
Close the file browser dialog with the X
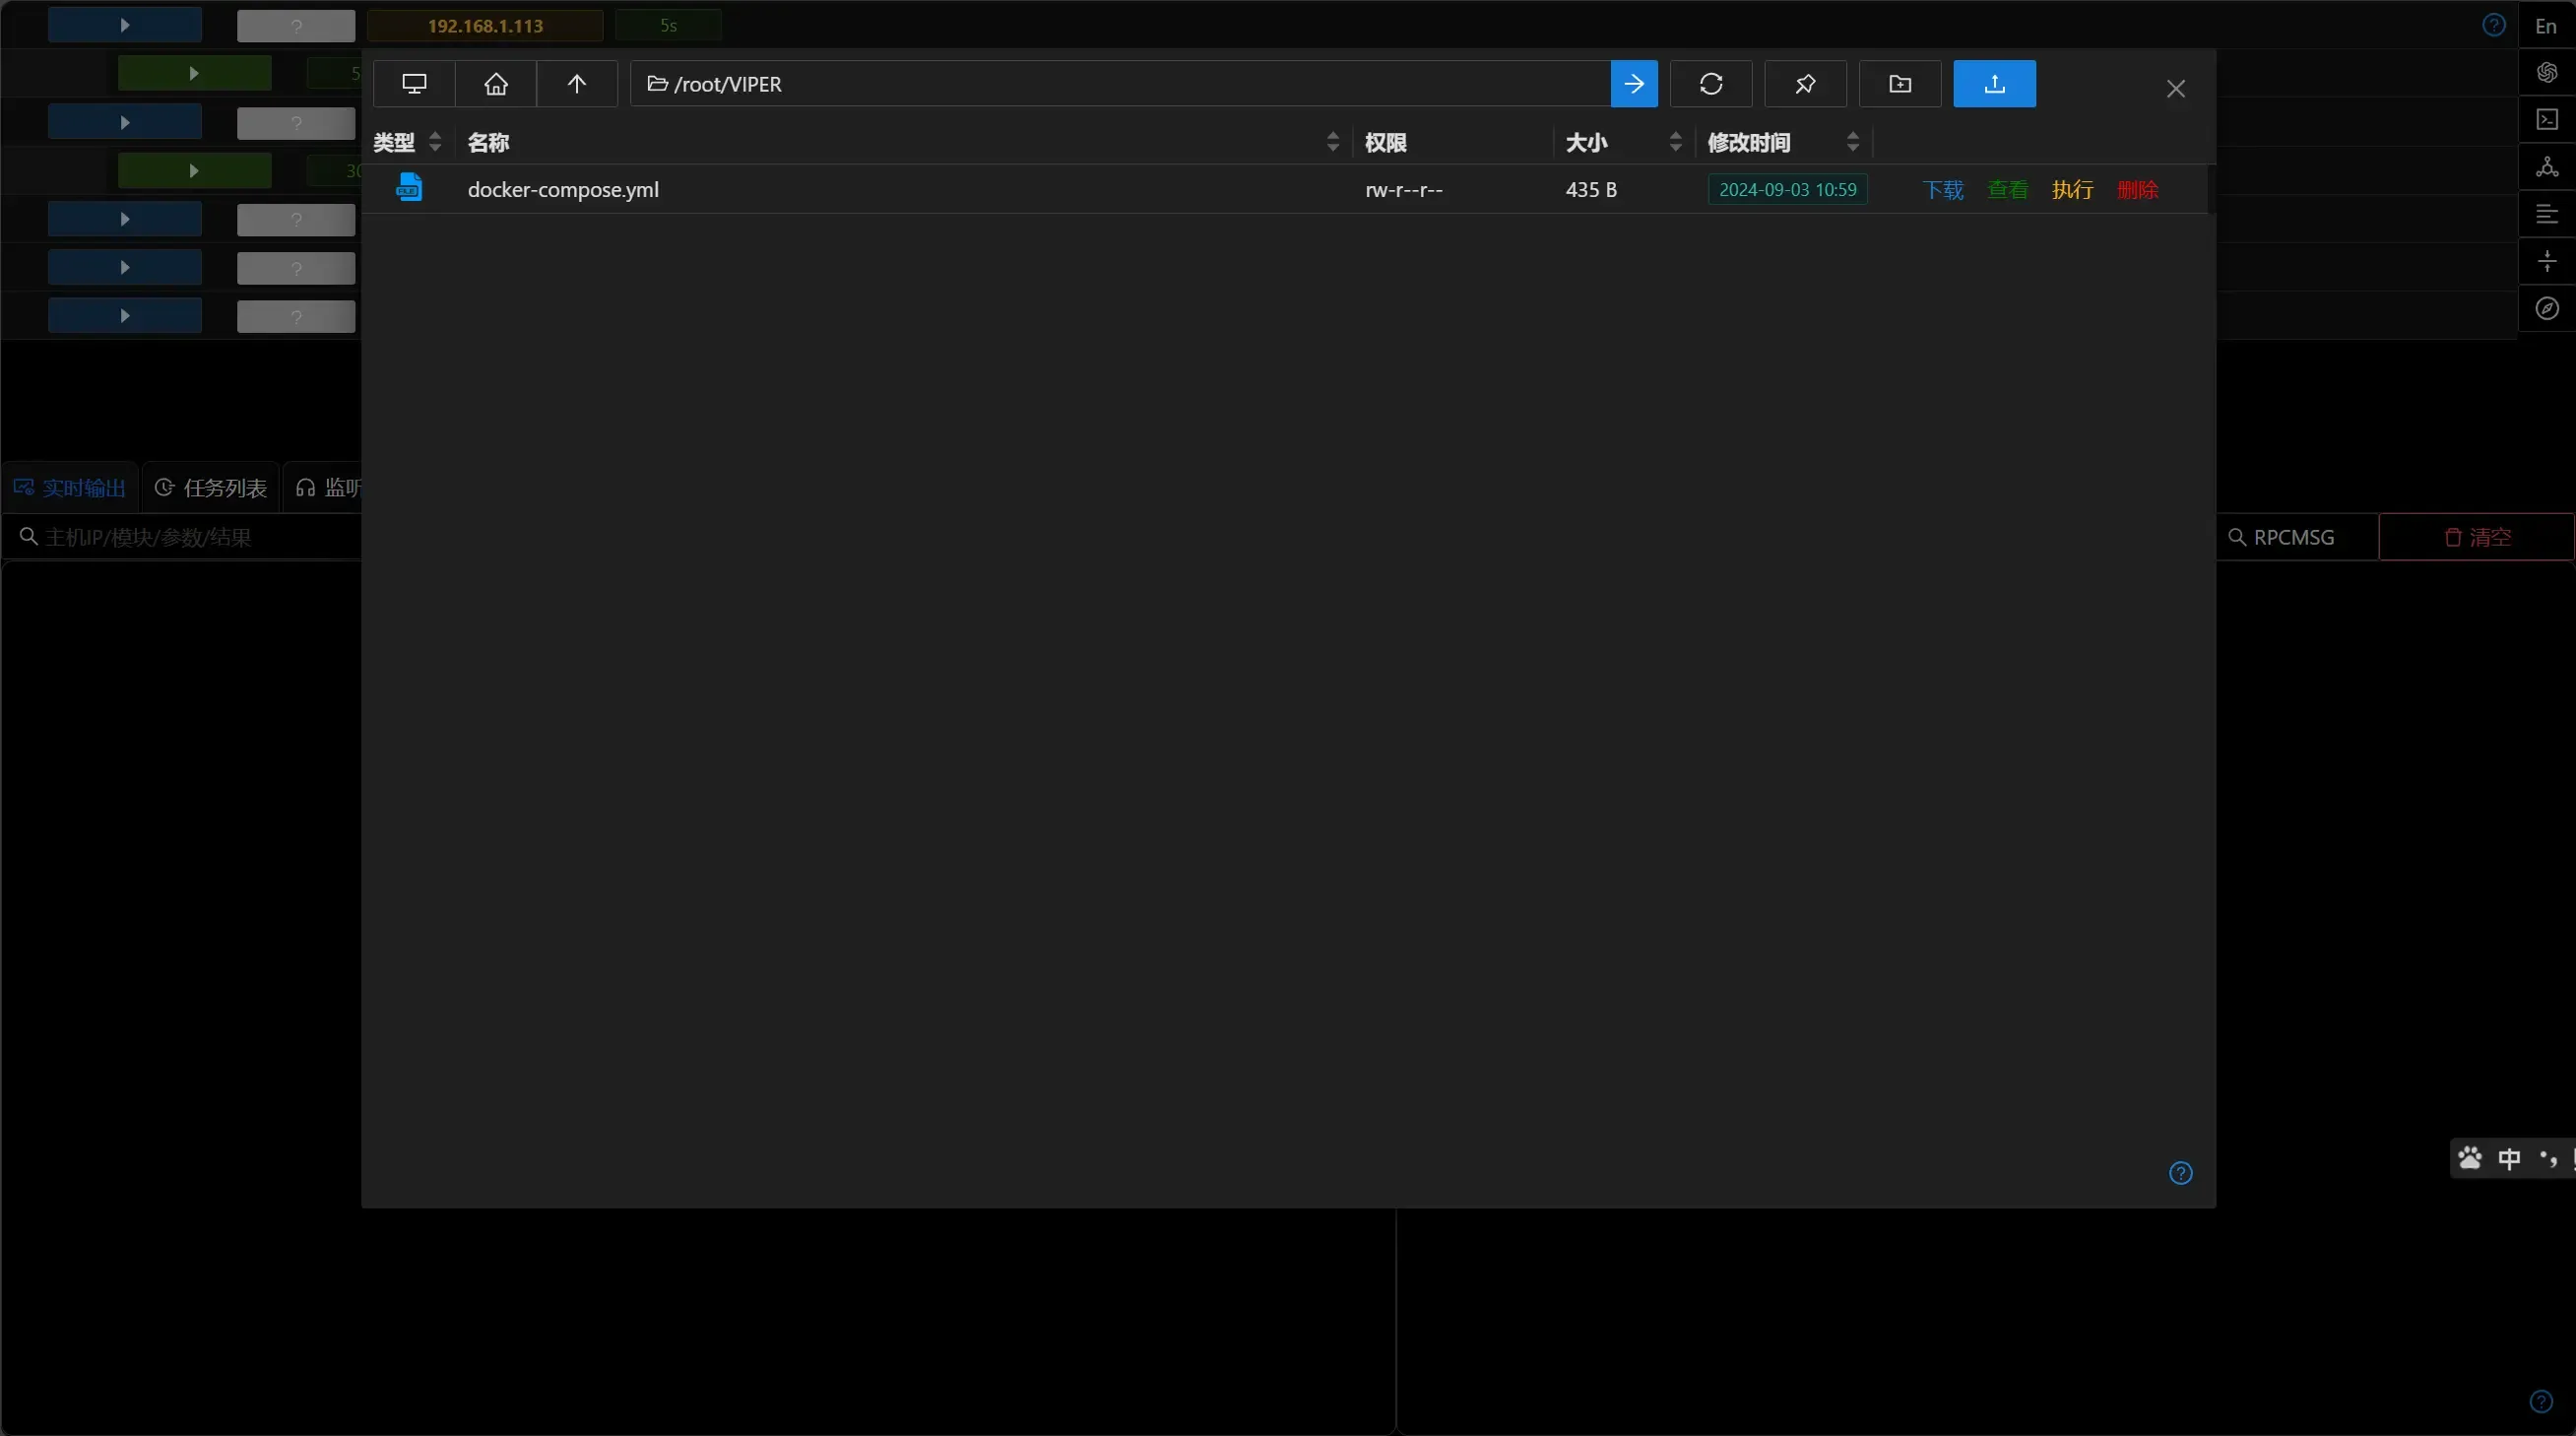click(2176, 89)
